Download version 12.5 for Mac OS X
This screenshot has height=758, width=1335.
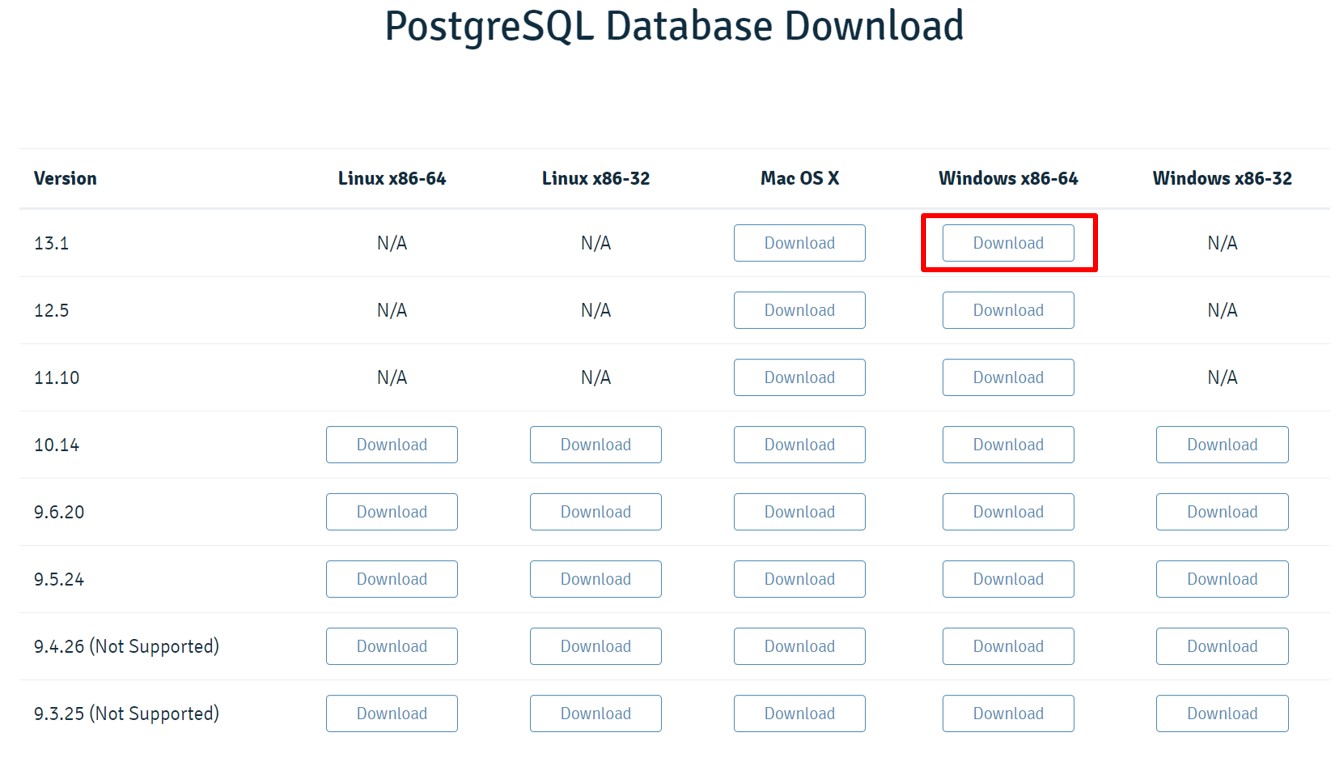coord(799,310)
